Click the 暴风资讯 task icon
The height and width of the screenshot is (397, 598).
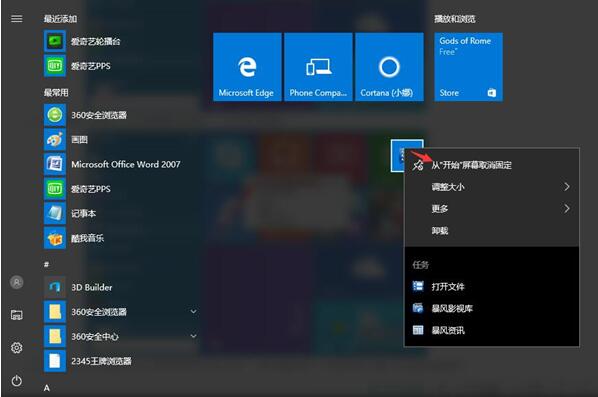(418, 330)
